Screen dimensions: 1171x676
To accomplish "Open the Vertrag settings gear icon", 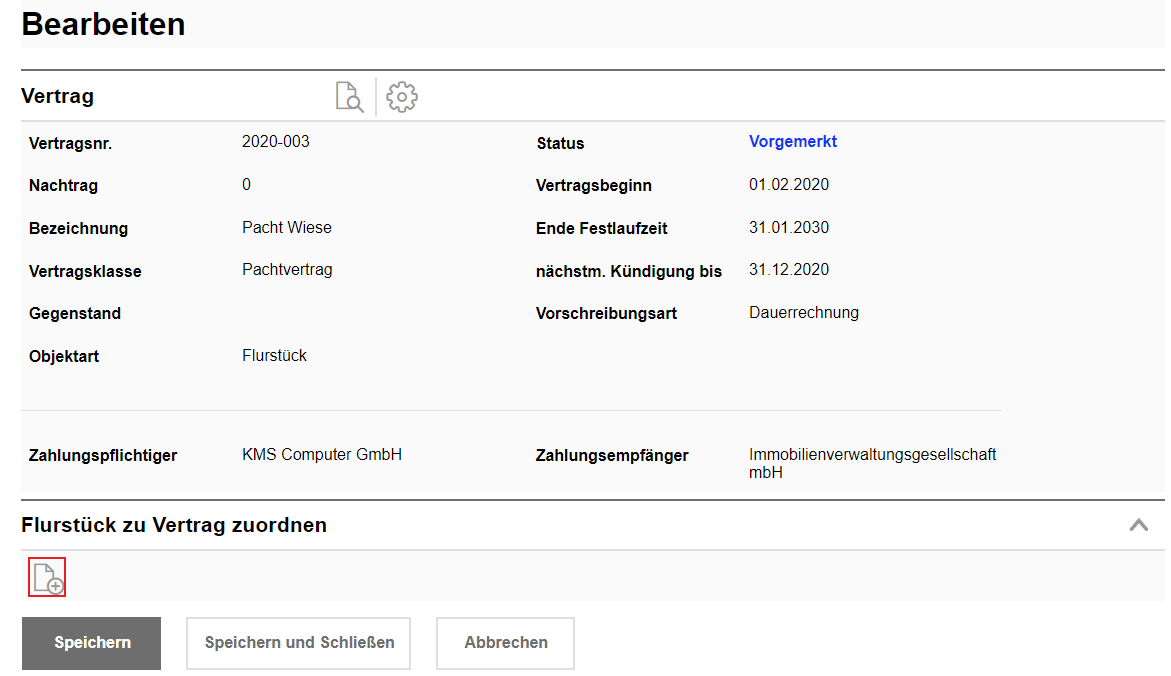I will [402, 97].
